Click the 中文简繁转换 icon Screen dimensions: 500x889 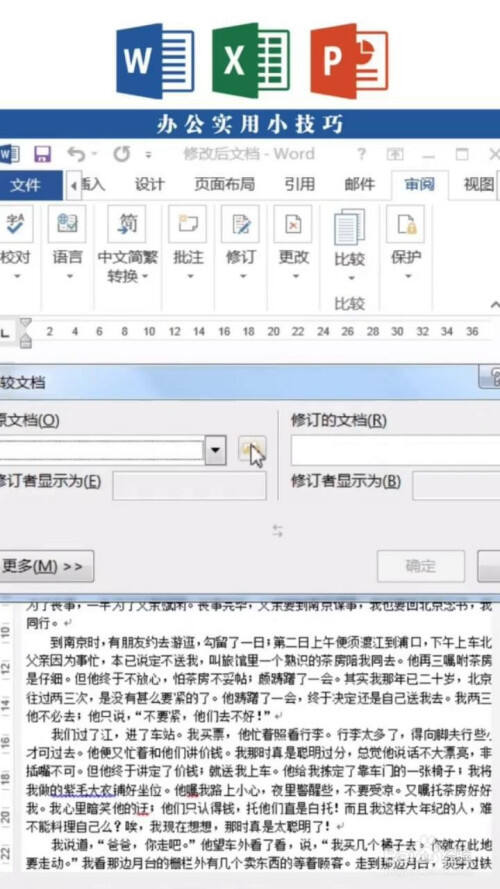[x=127, y=224]
